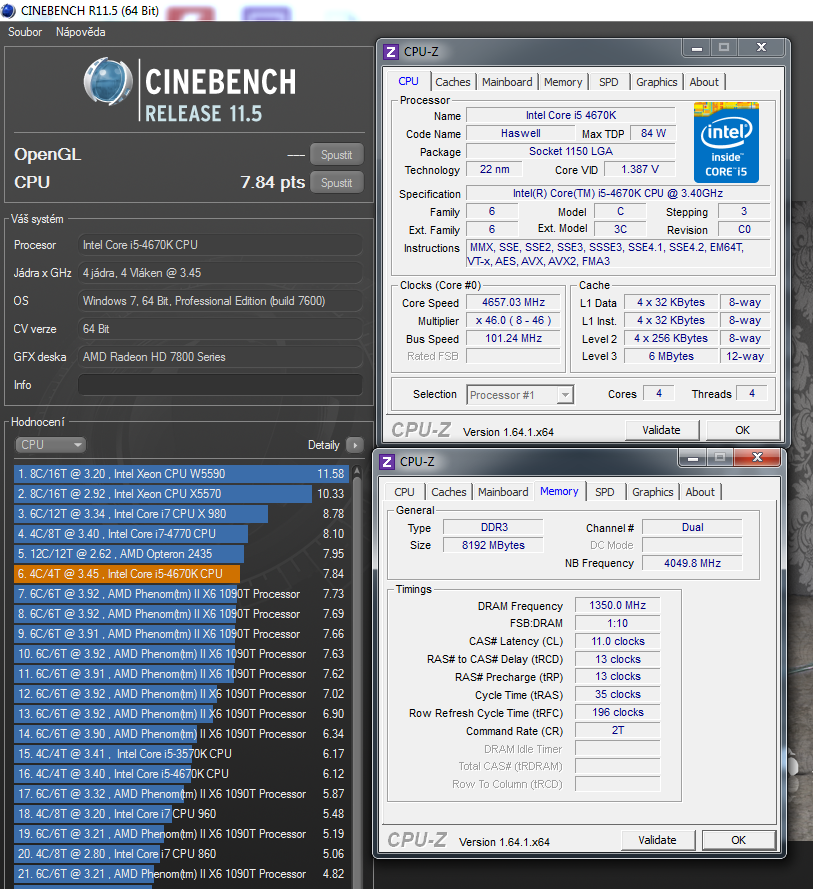Click the Intel Core i5 logo badge
Viewport: 813px width, 889px height.
tap(726, 142)
